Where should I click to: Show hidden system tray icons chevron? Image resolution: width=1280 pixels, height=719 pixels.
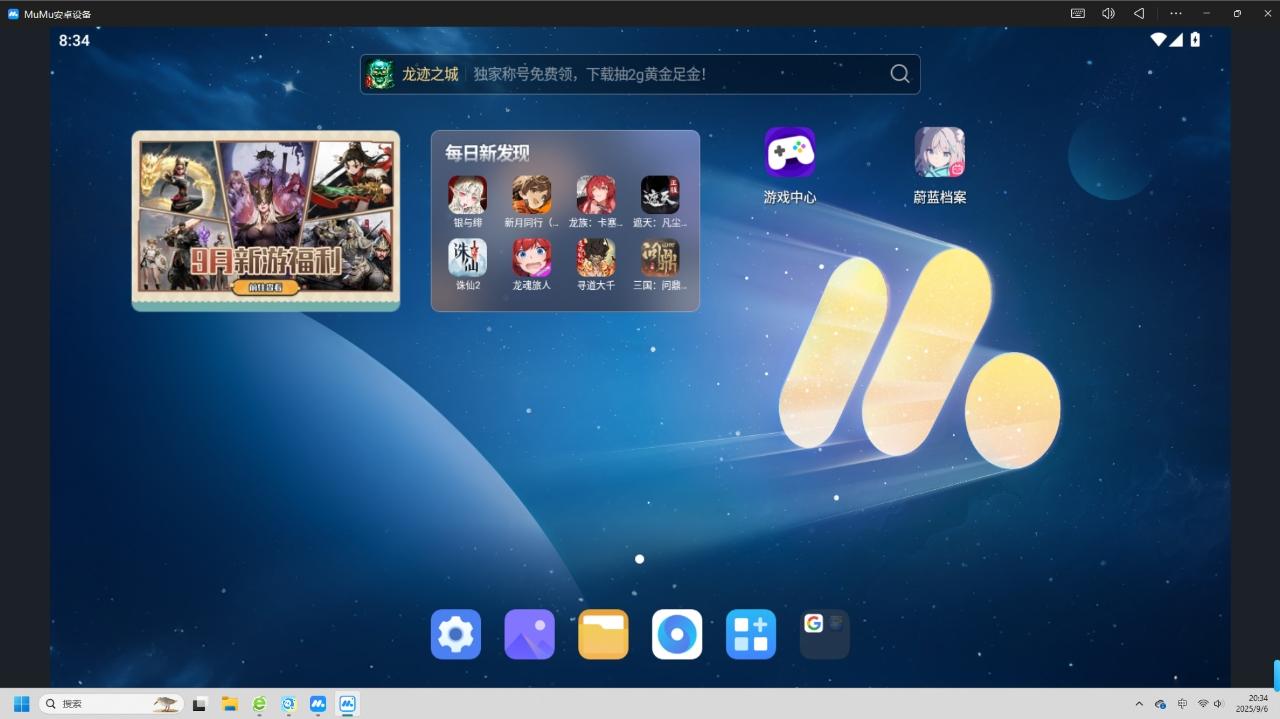(x=1138, y=704)
